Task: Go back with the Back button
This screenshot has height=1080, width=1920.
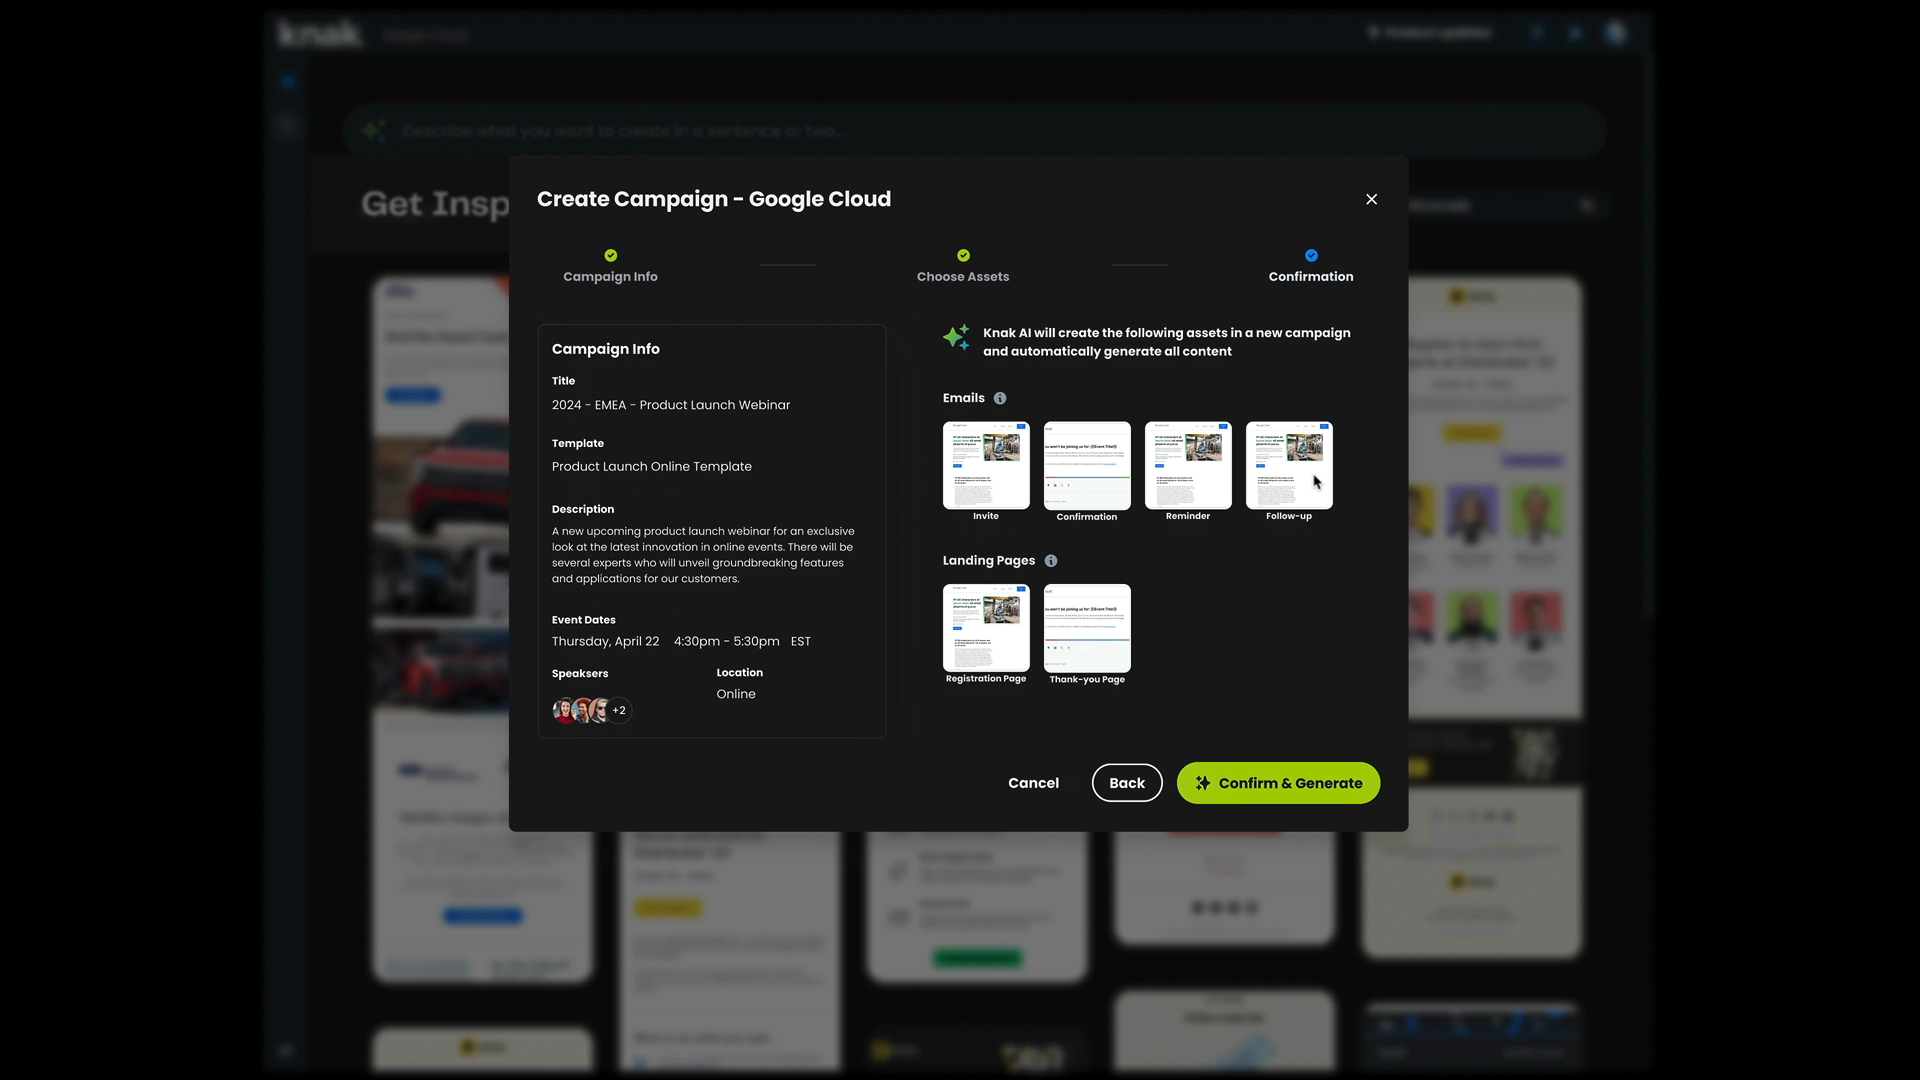Action: pos(1127,783)
